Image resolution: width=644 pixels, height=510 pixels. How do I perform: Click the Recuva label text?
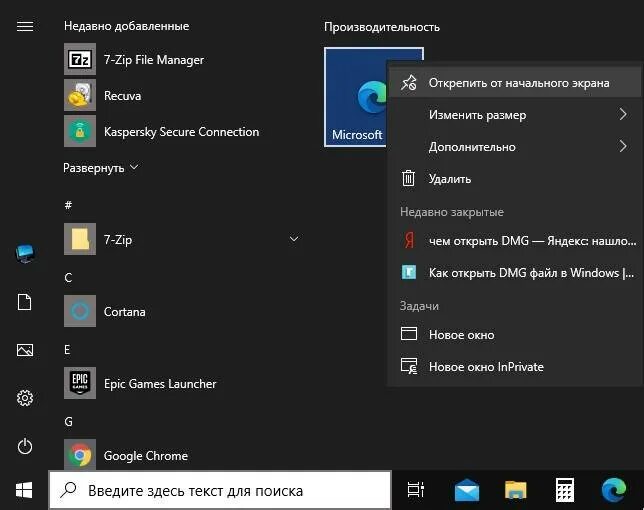(122, 96)
